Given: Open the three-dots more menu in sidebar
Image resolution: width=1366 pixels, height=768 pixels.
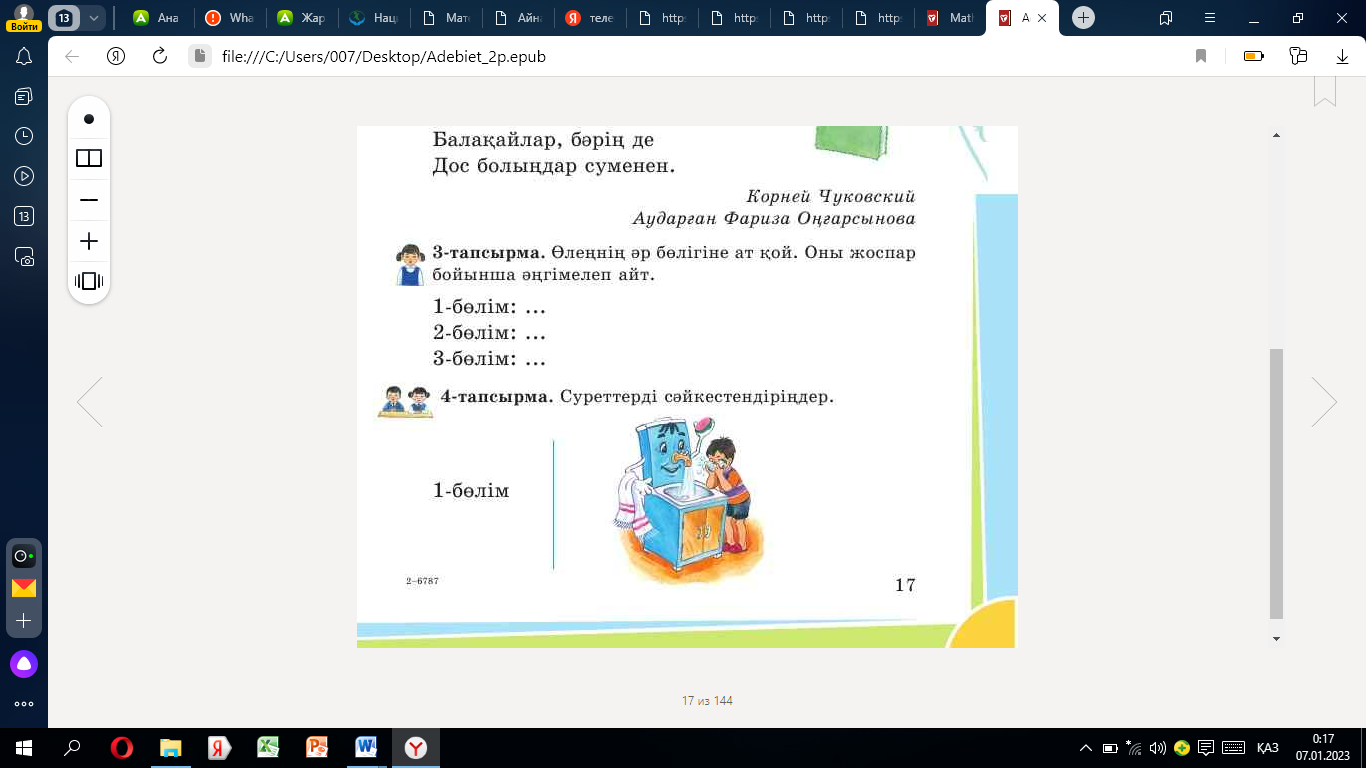Looking at the screenshot, I should click(x=24, y=704).
